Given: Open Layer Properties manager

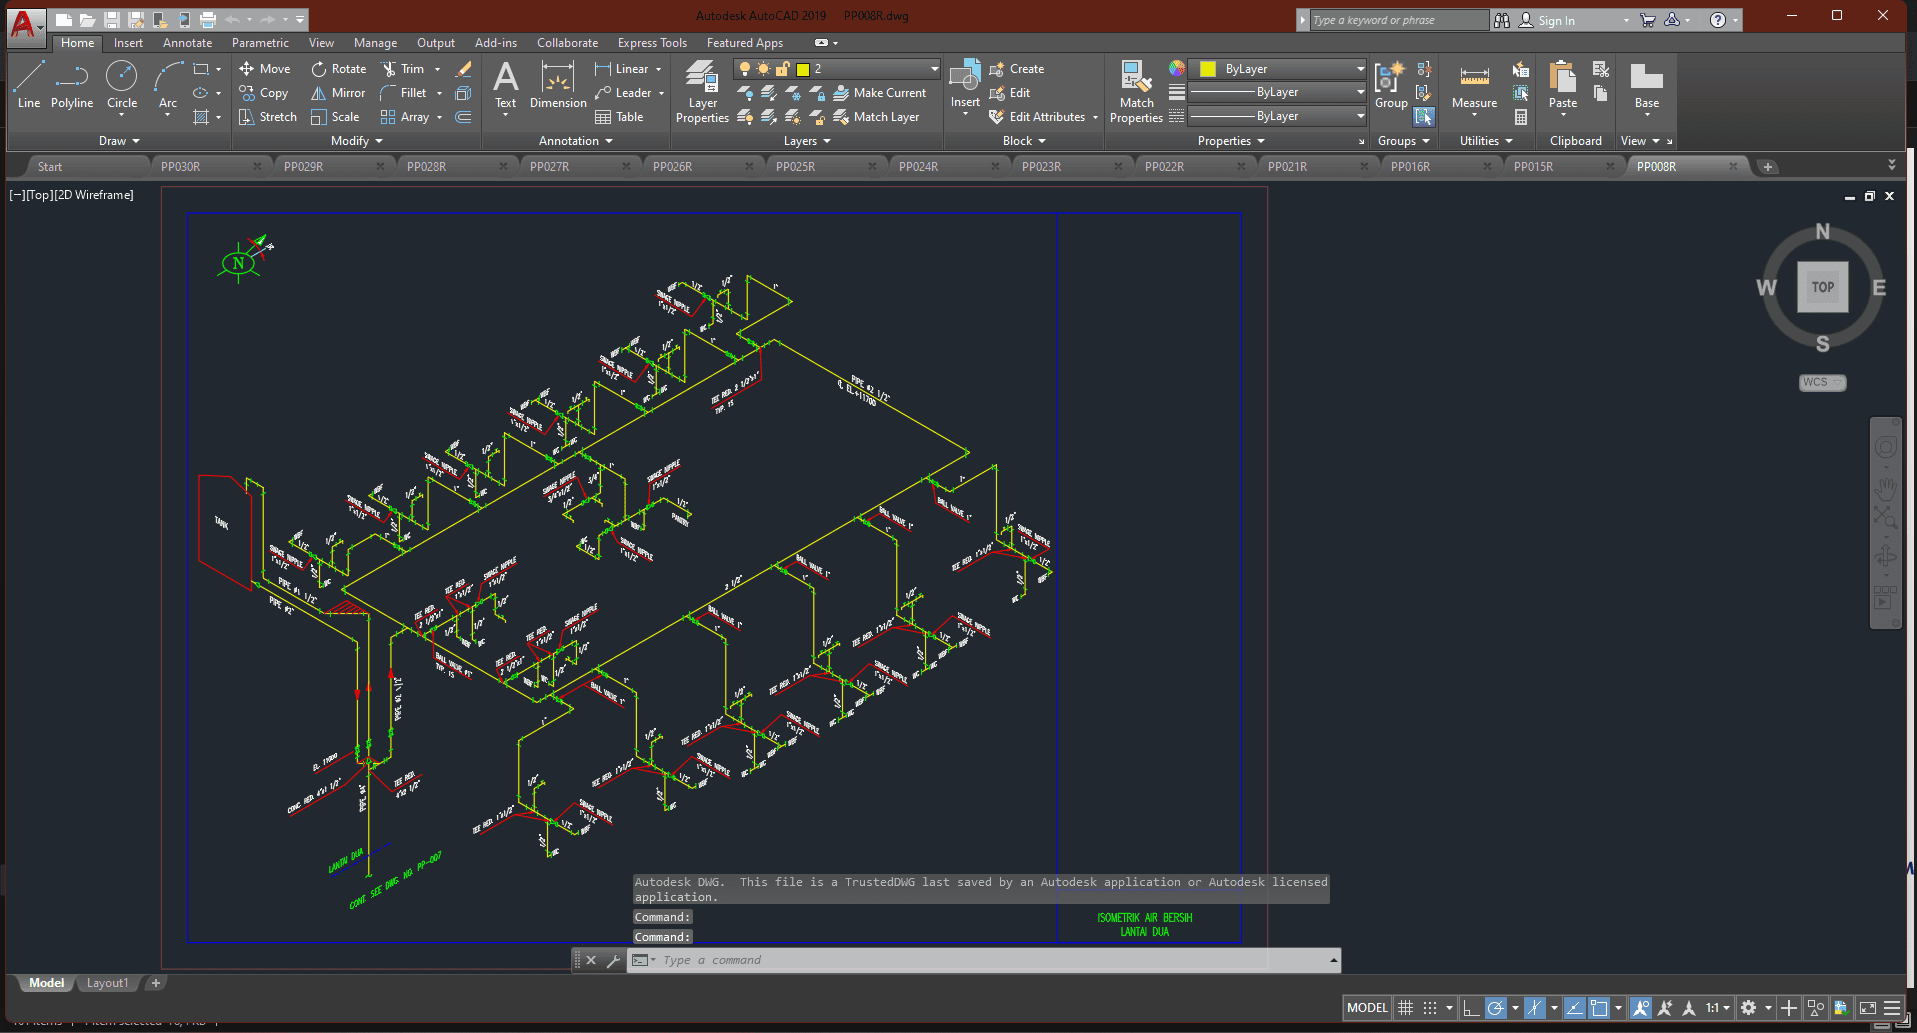Looking at the screenshot, I should point(702,92).
